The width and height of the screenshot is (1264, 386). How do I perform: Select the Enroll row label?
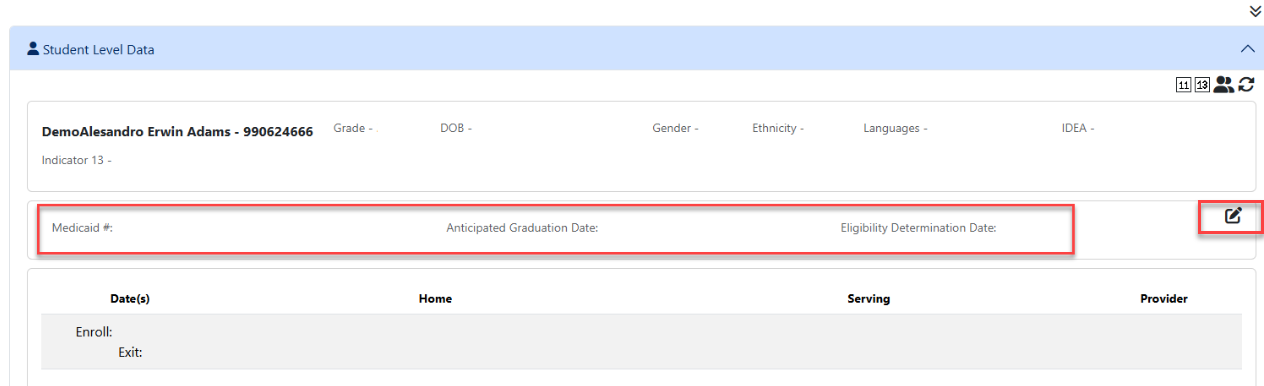click(x=94, y=332)
